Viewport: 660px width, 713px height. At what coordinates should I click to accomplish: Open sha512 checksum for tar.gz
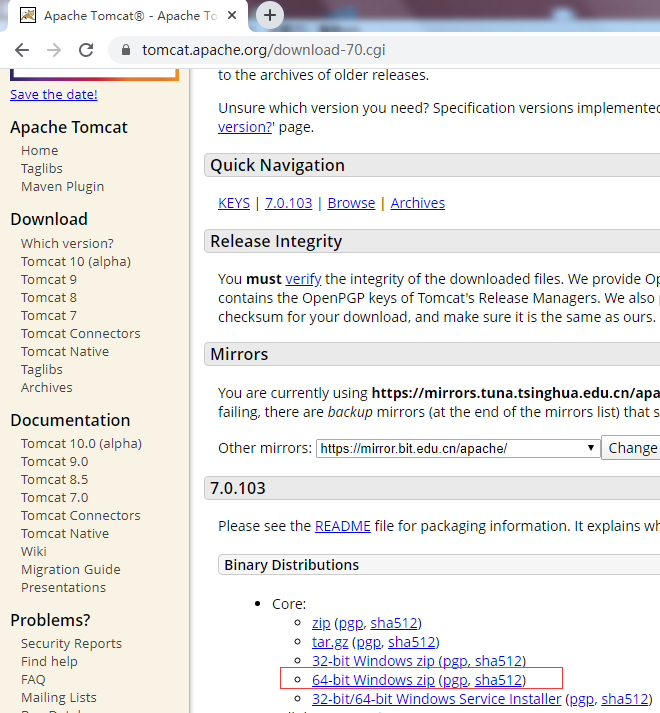click(x=412, y=642)
